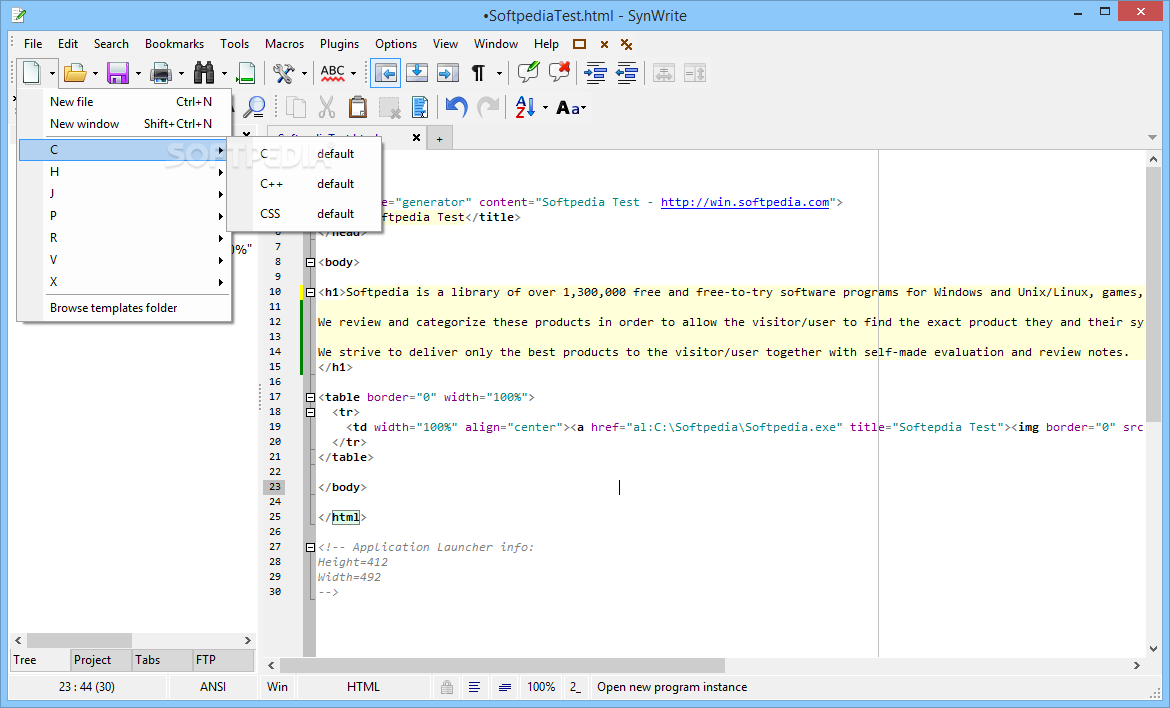Toggle the left panel button

tap(386, 73)
